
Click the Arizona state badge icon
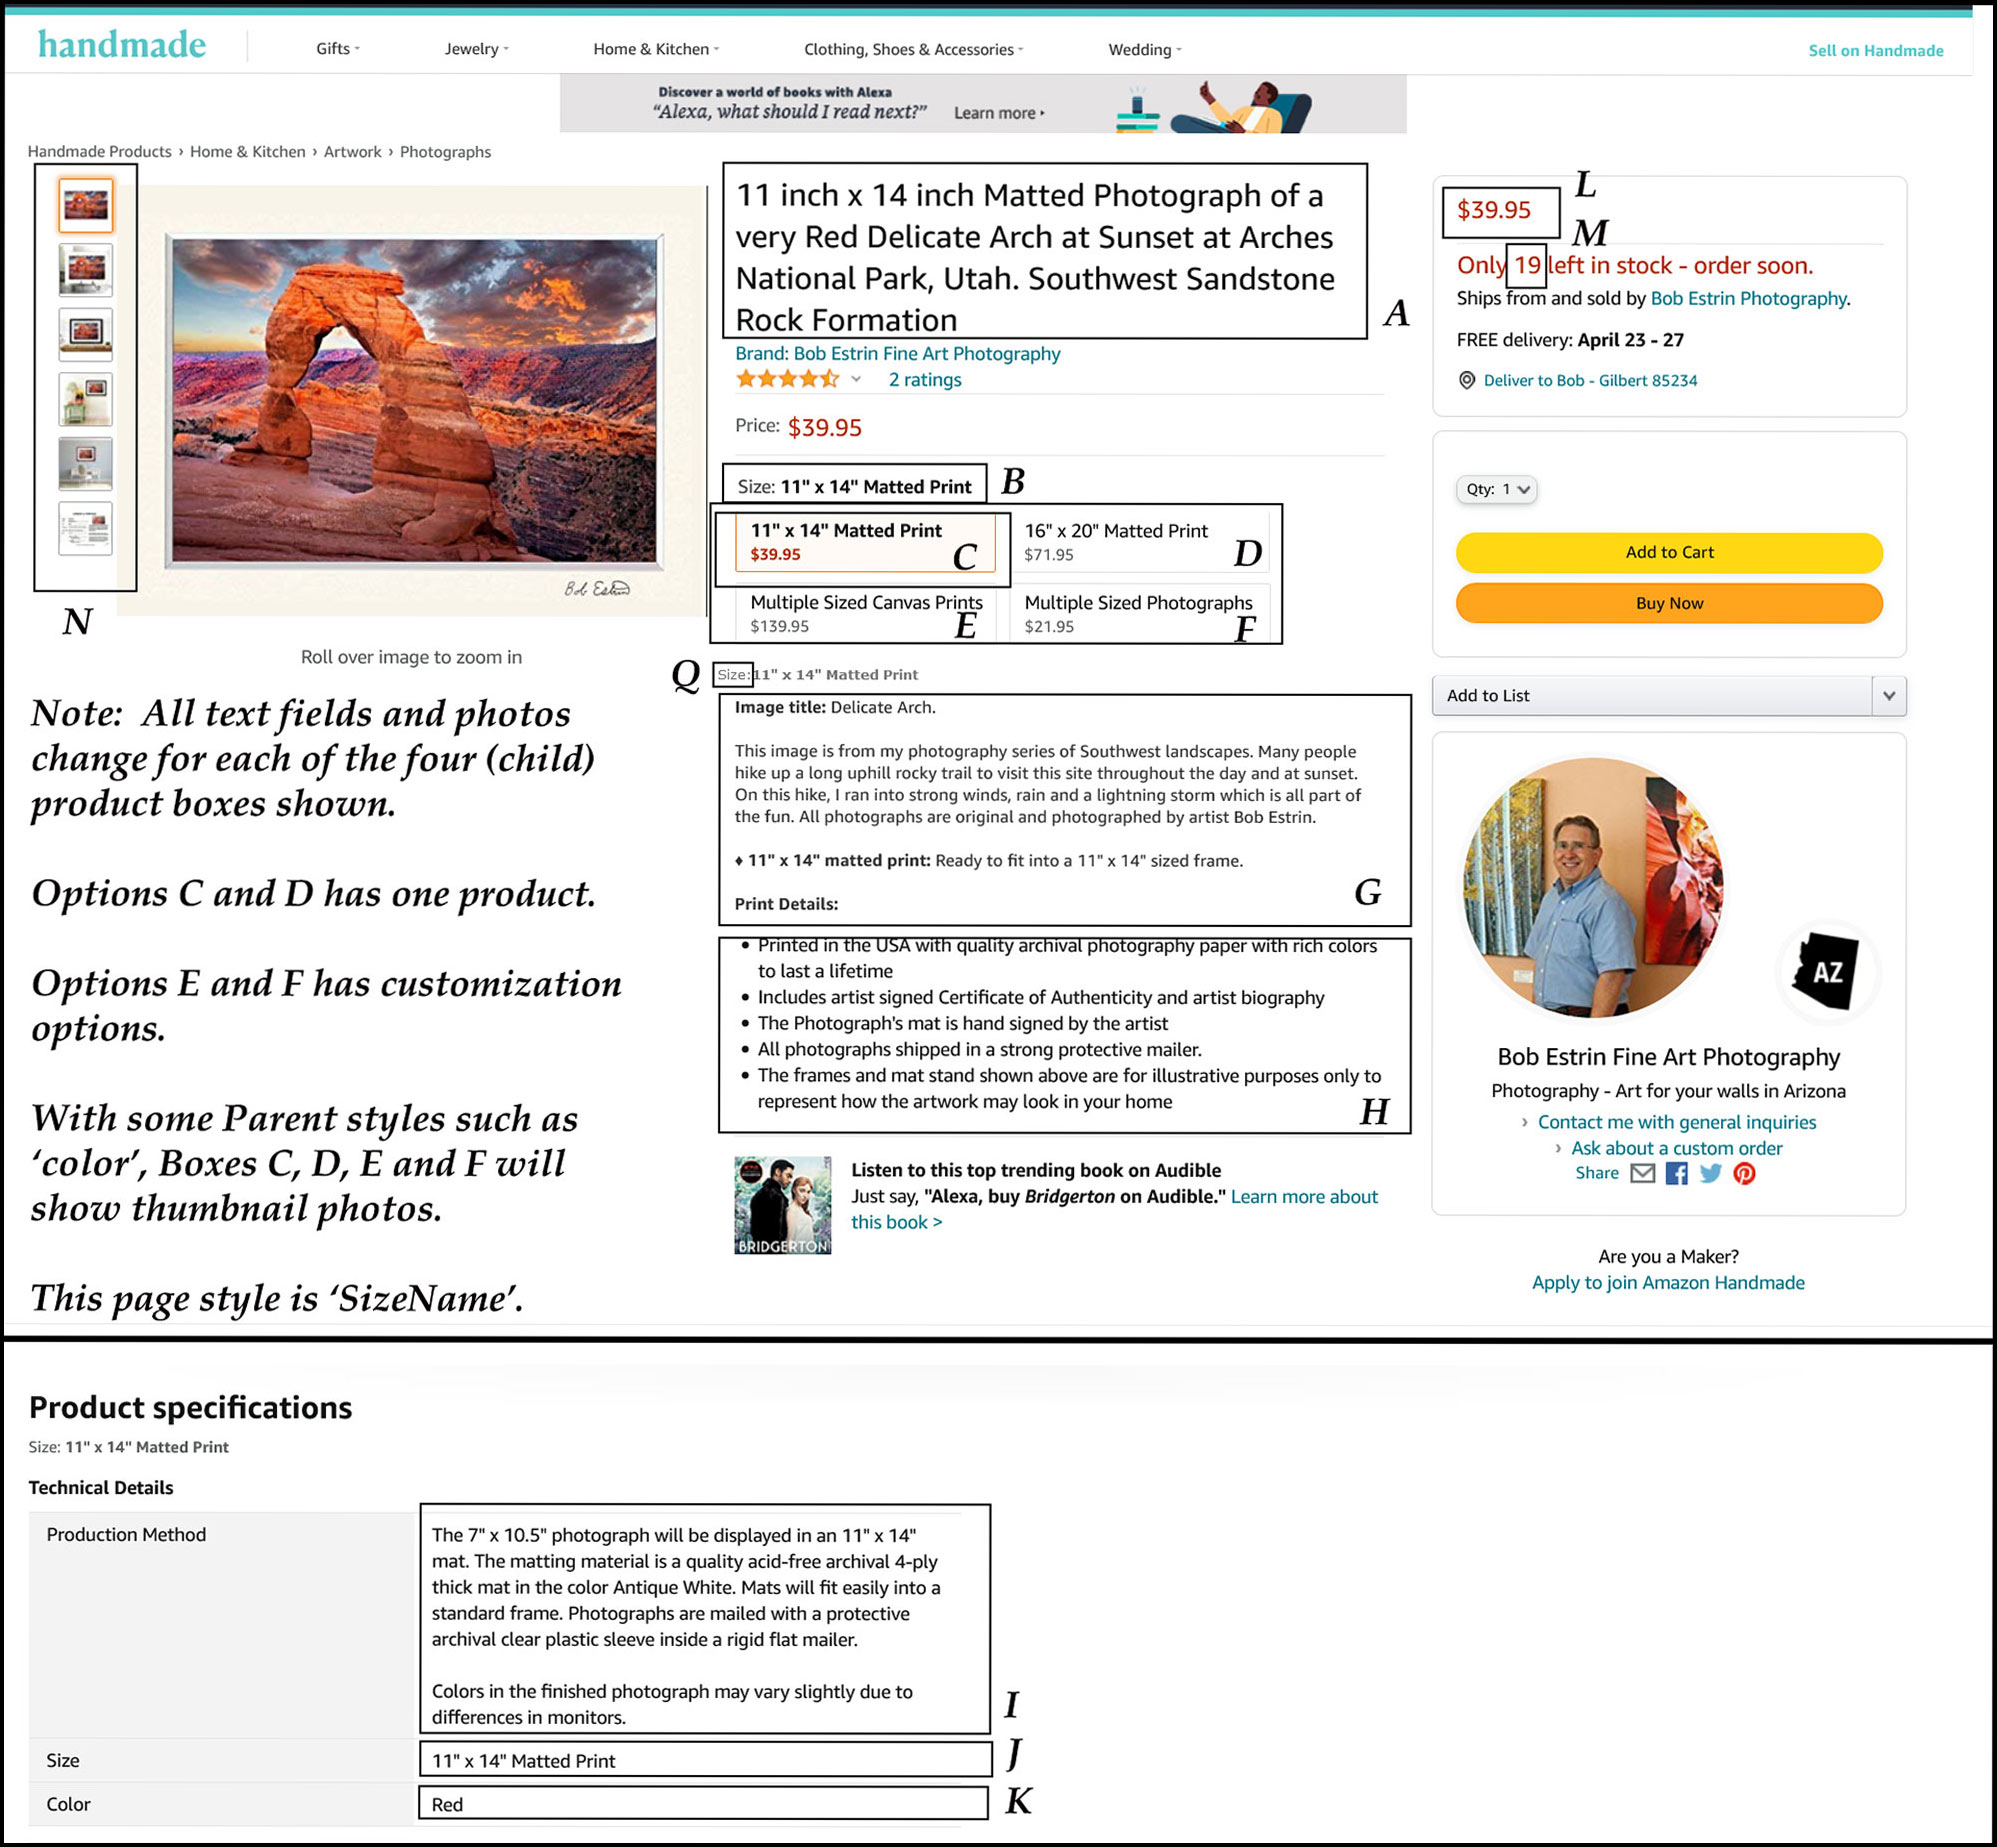coord(1828,971)
